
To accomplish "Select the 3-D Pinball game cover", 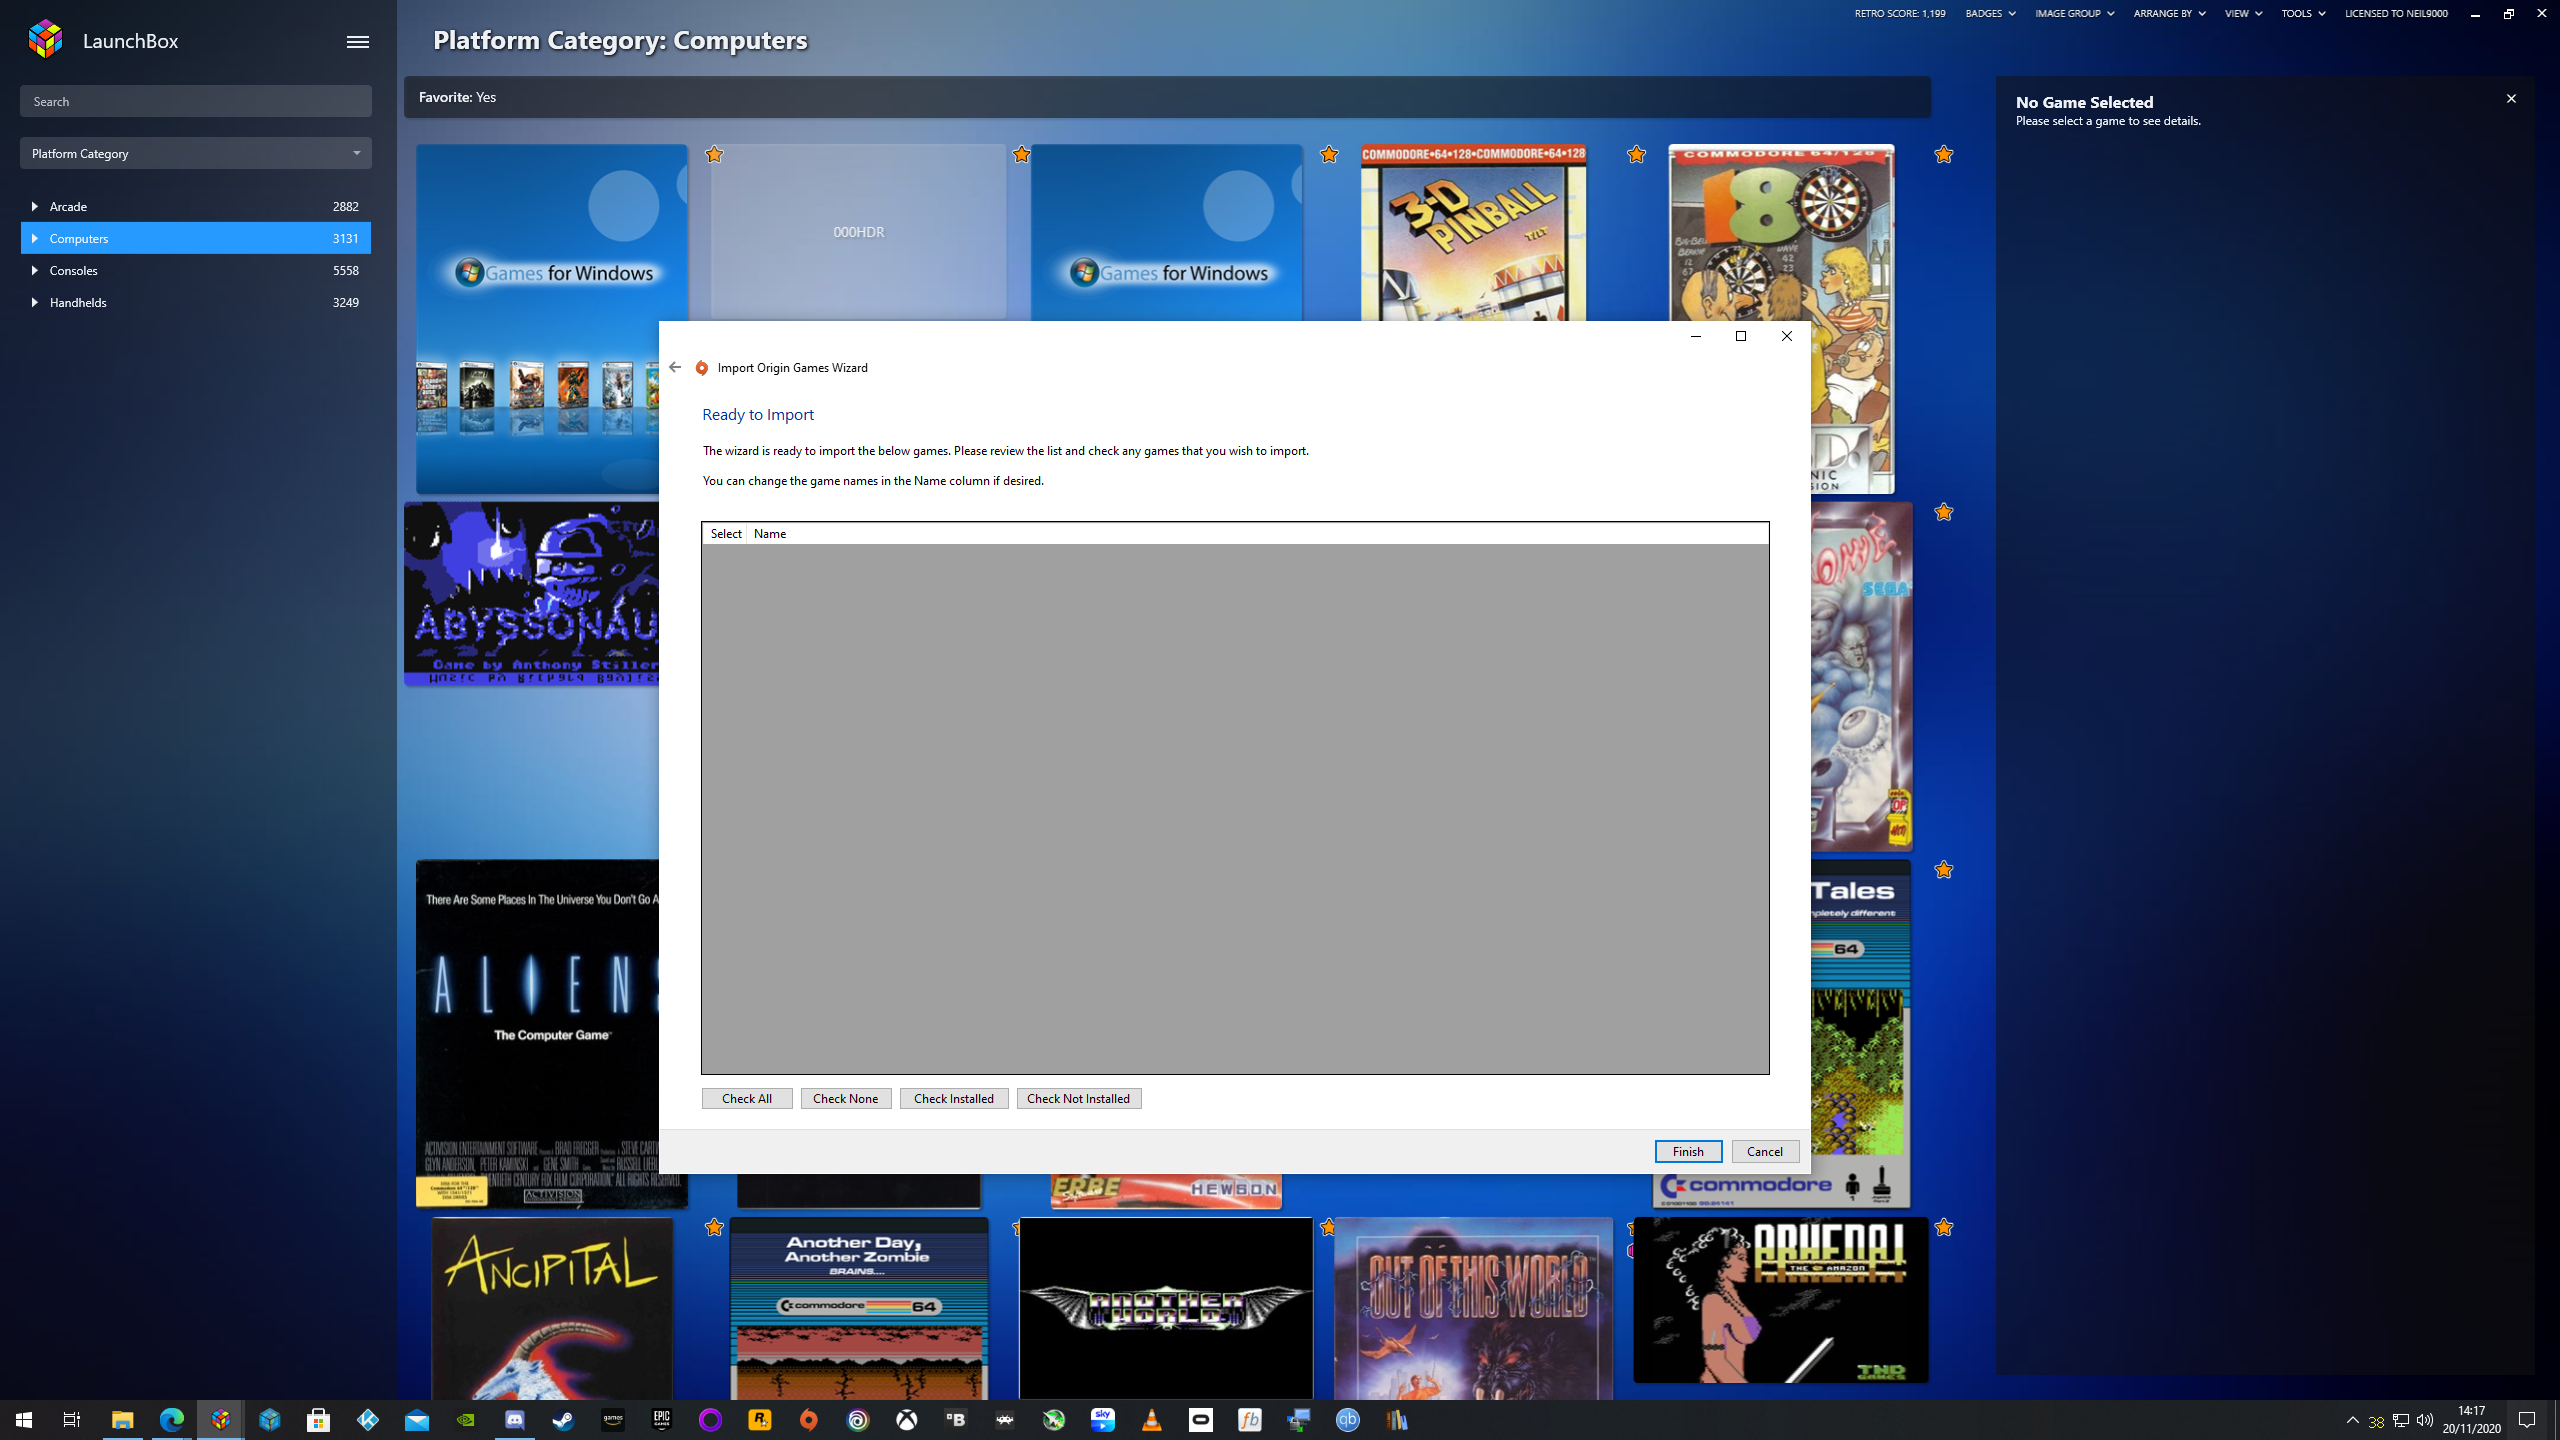I will 1473,232.
